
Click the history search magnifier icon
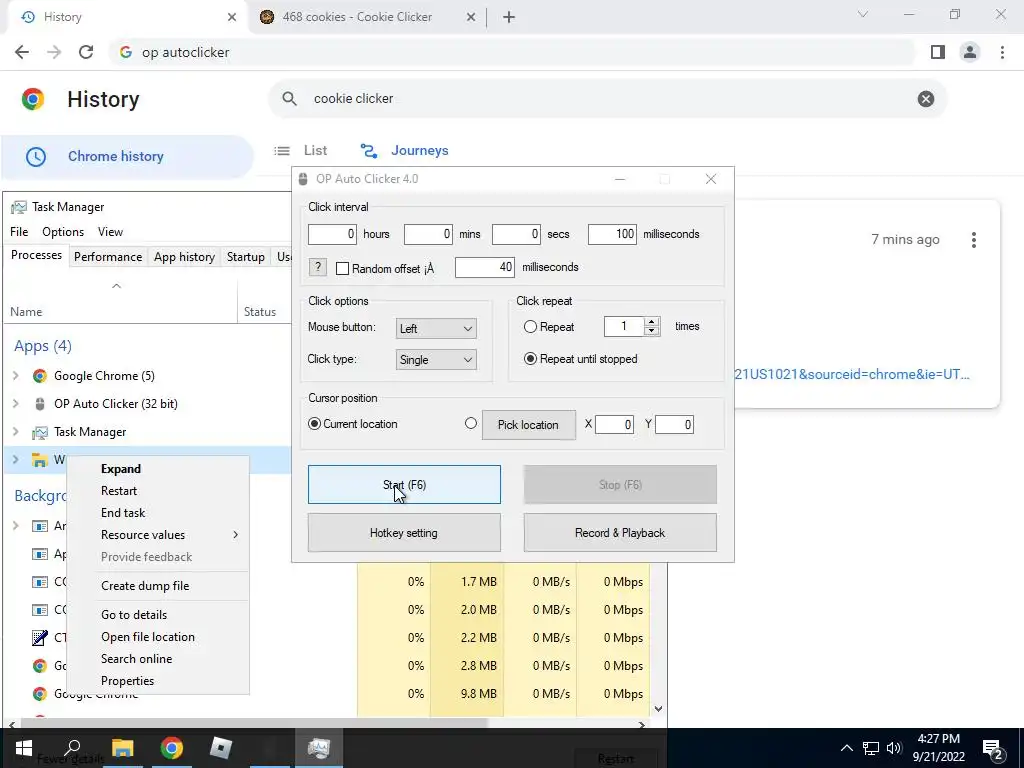tap(289, 99)
